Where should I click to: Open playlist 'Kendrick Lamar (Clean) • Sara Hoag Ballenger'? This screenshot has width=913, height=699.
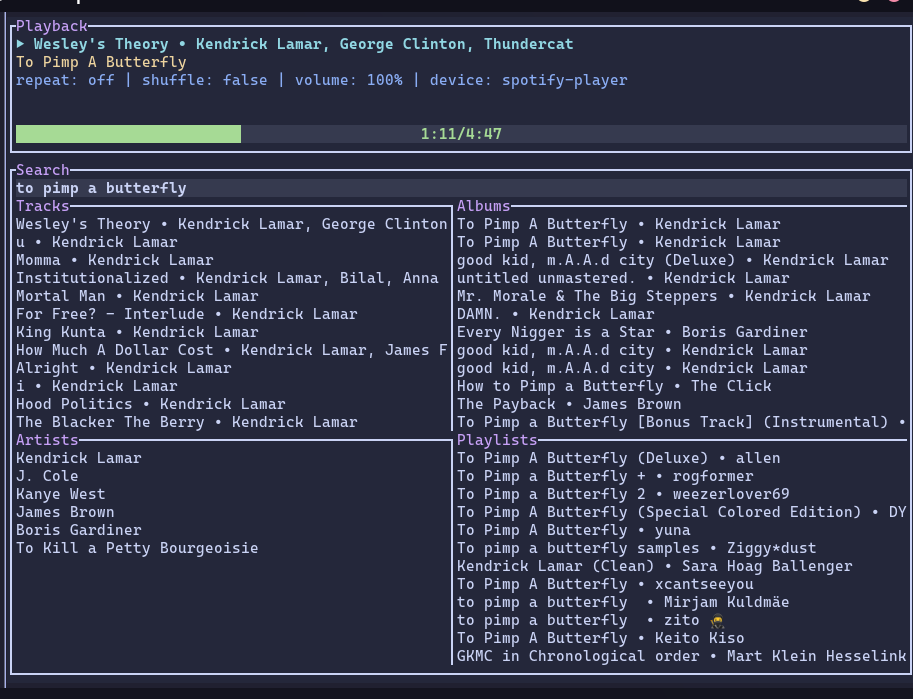[x=654, y=567]
